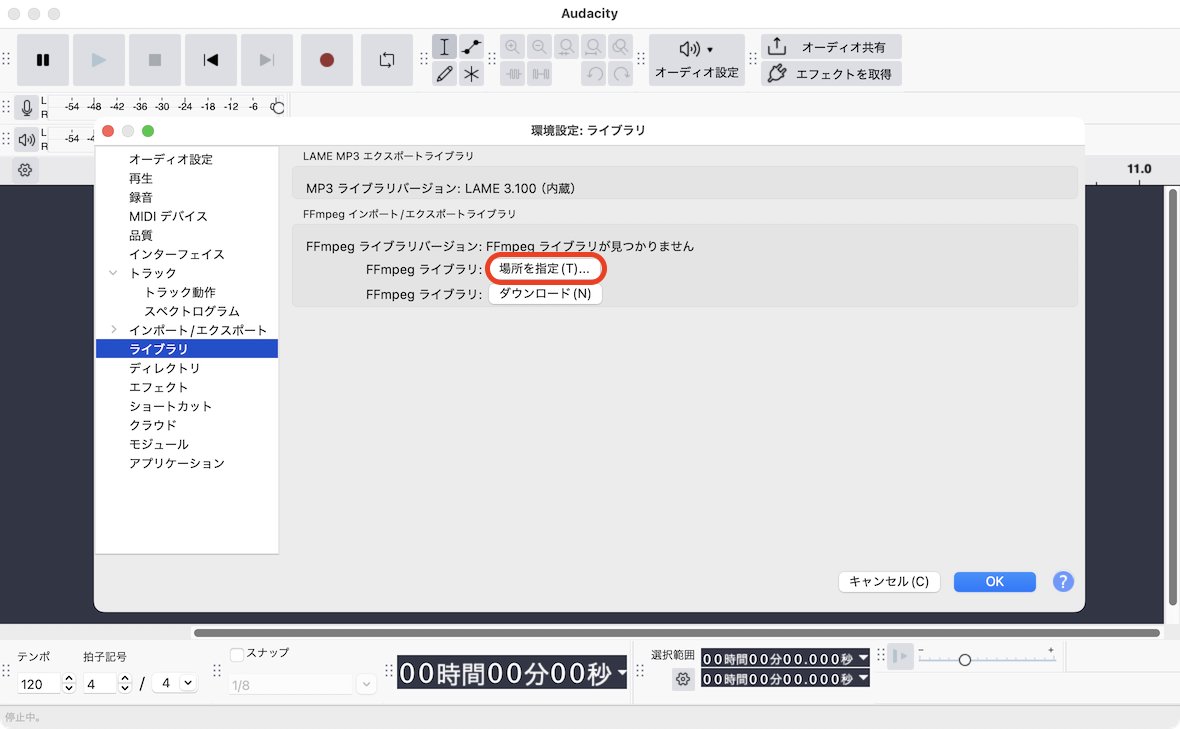Click the microphone record meter icon
This screenshot has width=1180, height=729.
[x=27, y=107]
